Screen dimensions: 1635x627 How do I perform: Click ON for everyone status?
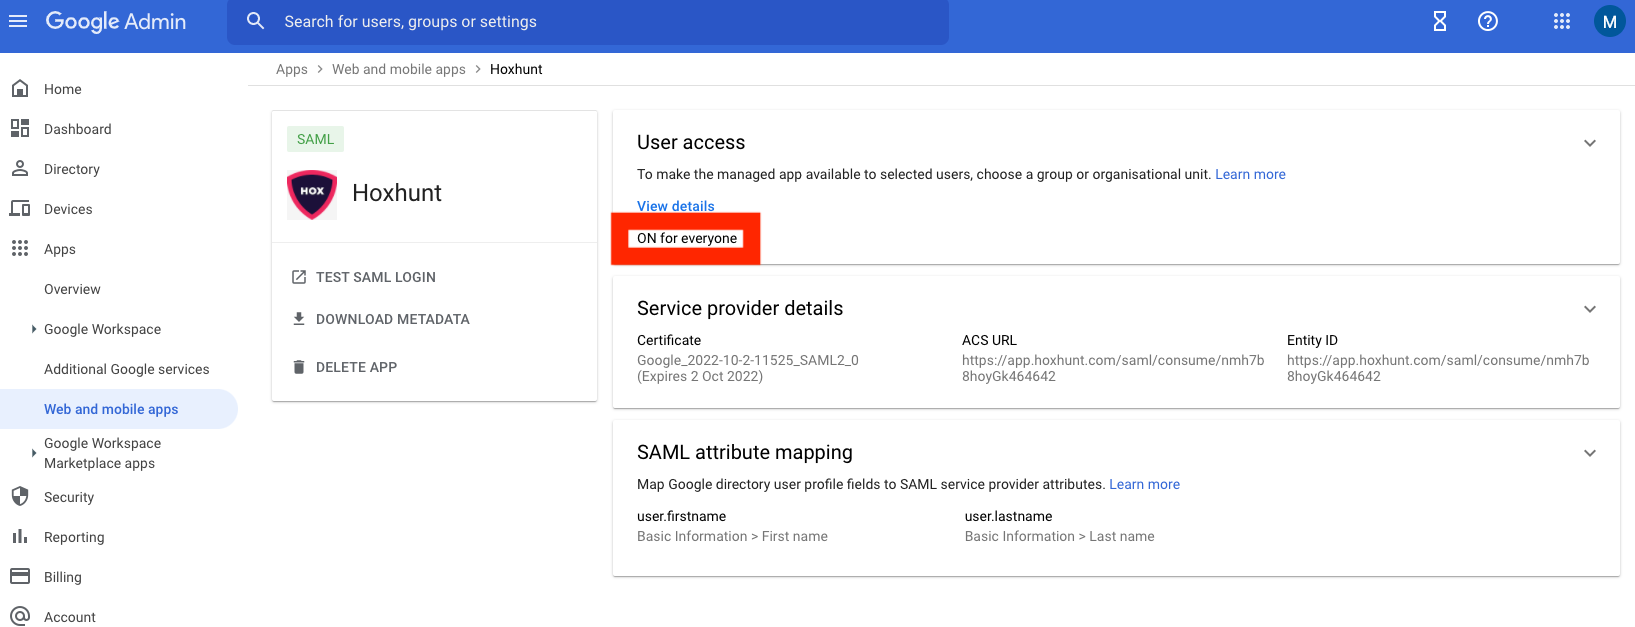coord(687,238)
